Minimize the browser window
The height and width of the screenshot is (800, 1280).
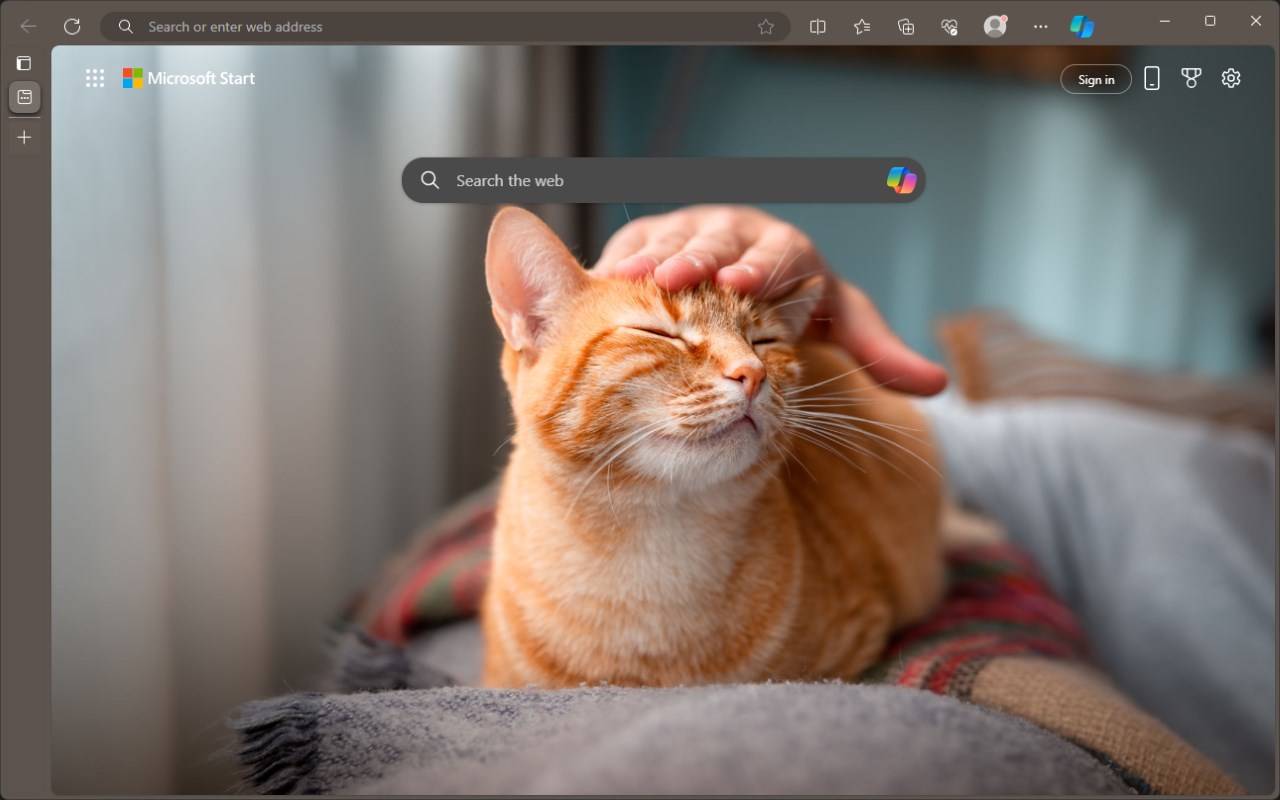point(1165,21)
